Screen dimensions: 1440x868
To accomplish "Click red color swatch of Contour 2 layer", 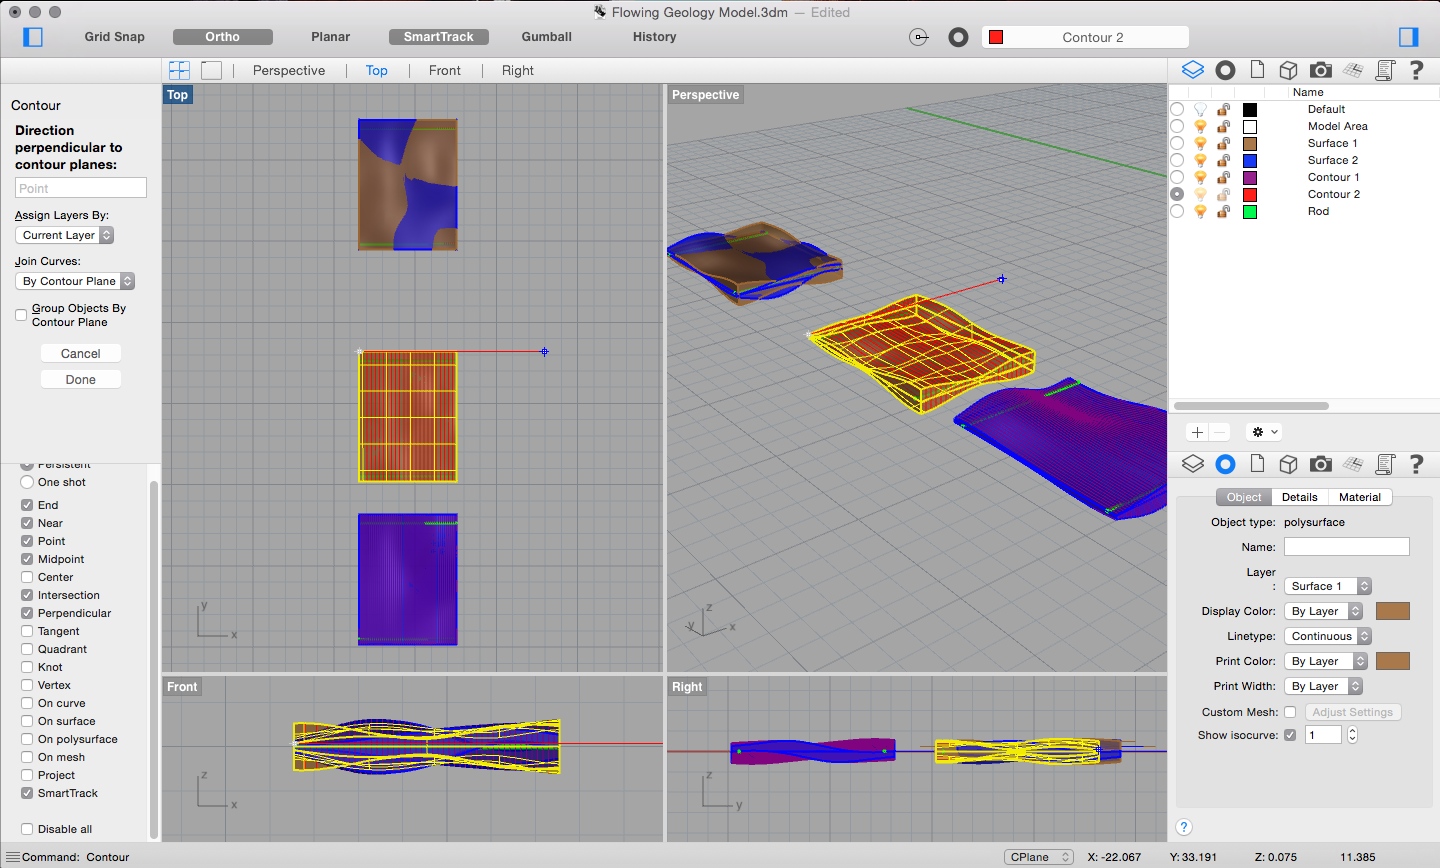I will [1250, 194].
